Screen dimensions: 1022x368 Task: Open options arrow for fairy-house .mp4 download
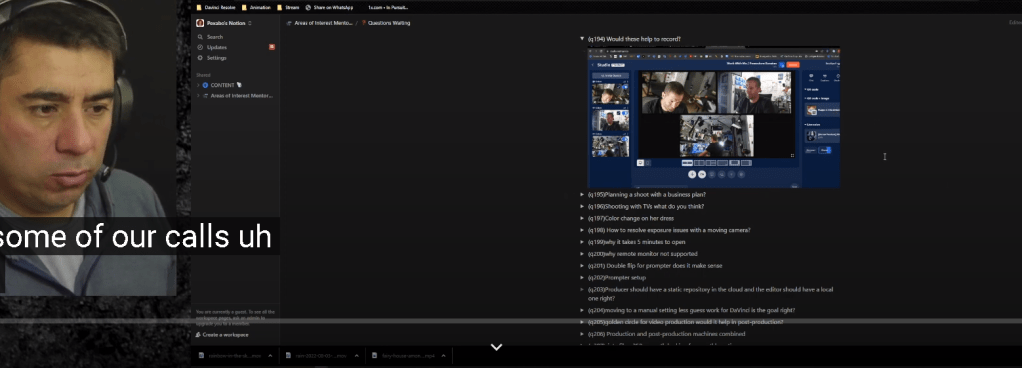click(443, 356)
